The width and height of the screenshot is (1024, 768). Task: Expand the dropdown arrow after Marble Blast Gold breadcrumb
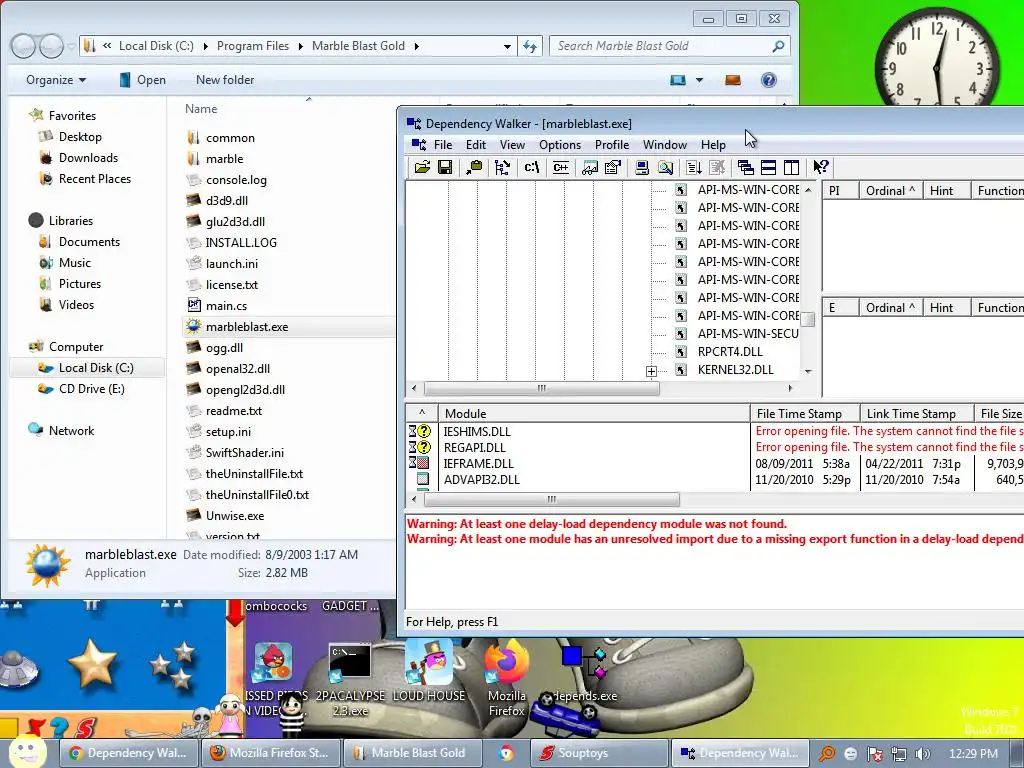417,46
